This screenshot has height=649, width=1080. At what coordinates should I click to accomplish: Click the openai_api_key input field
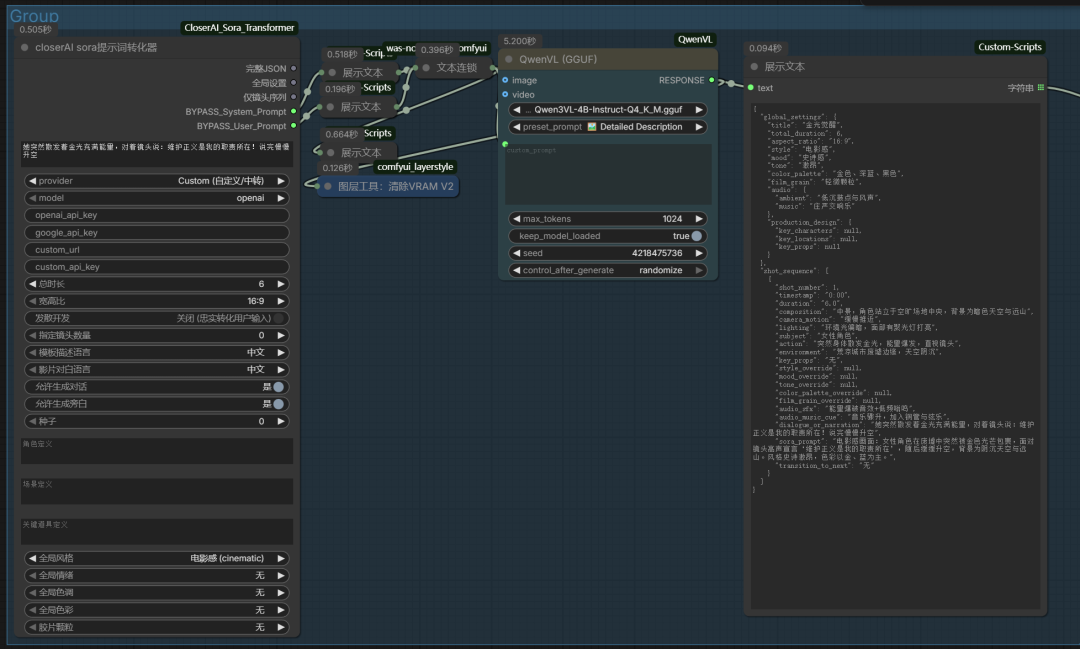157,215
